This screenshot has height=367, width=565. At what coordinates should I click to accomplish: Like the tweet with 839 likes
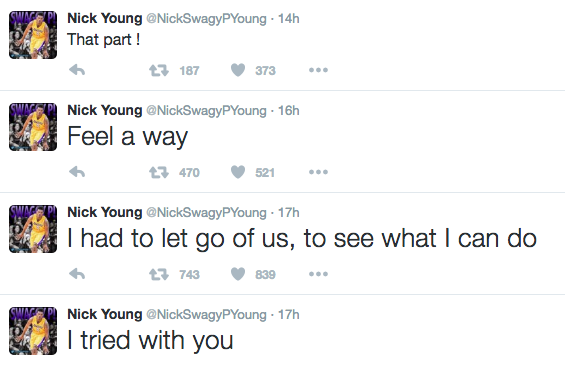pos(238,274)
